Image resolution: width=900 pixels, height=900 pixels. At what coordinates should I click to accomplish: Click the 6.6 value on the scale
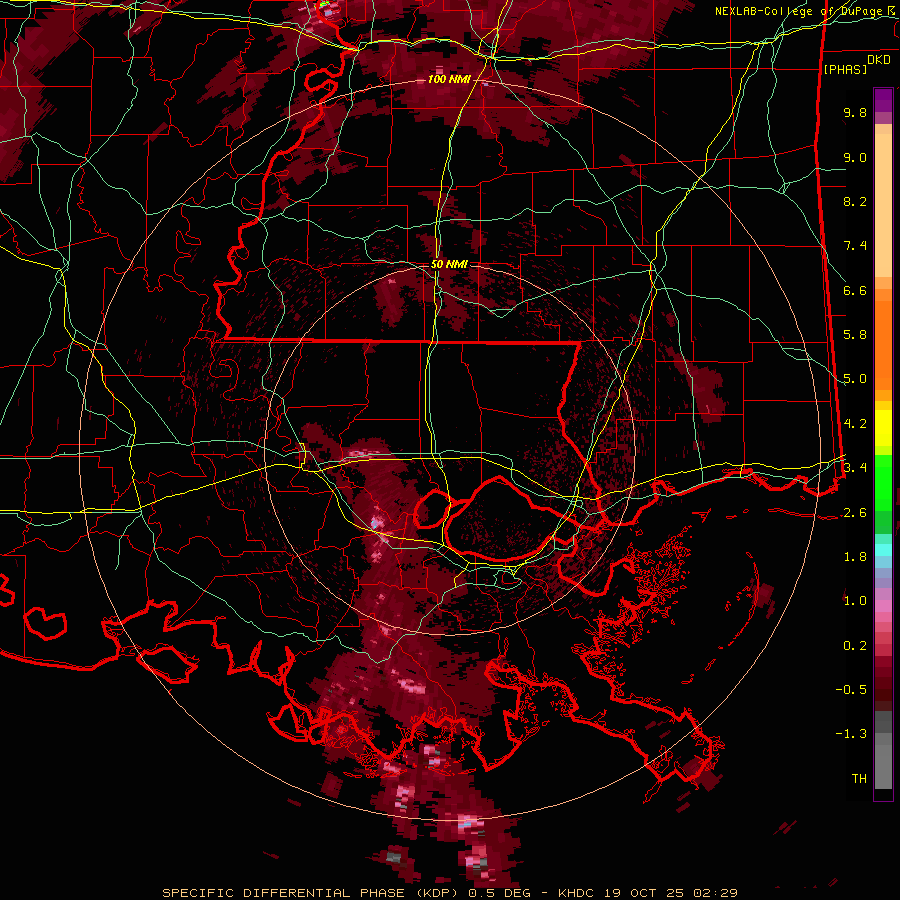(855, 290)
